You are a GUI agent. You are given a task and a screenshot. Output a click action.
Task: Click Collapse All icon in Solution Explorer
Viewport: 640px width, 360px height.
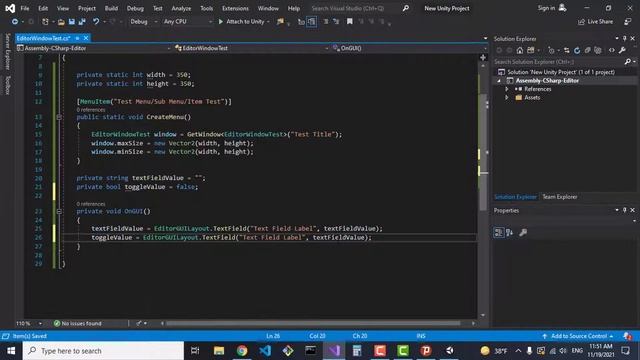click(587, 50)
